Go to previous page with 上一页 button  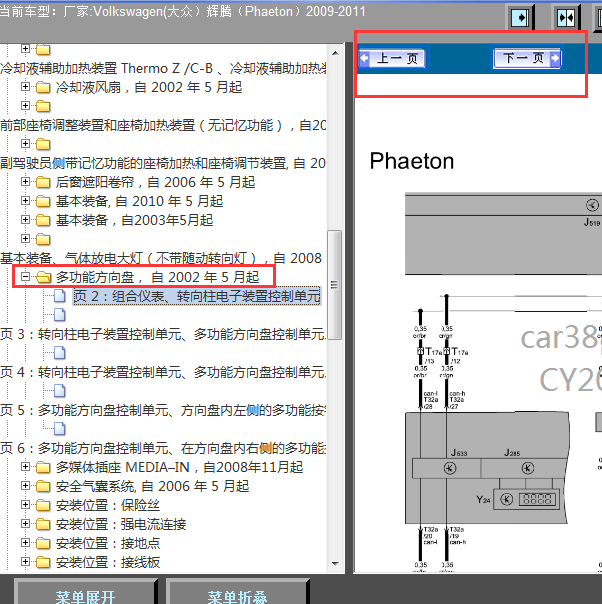(x=392, y=59)
